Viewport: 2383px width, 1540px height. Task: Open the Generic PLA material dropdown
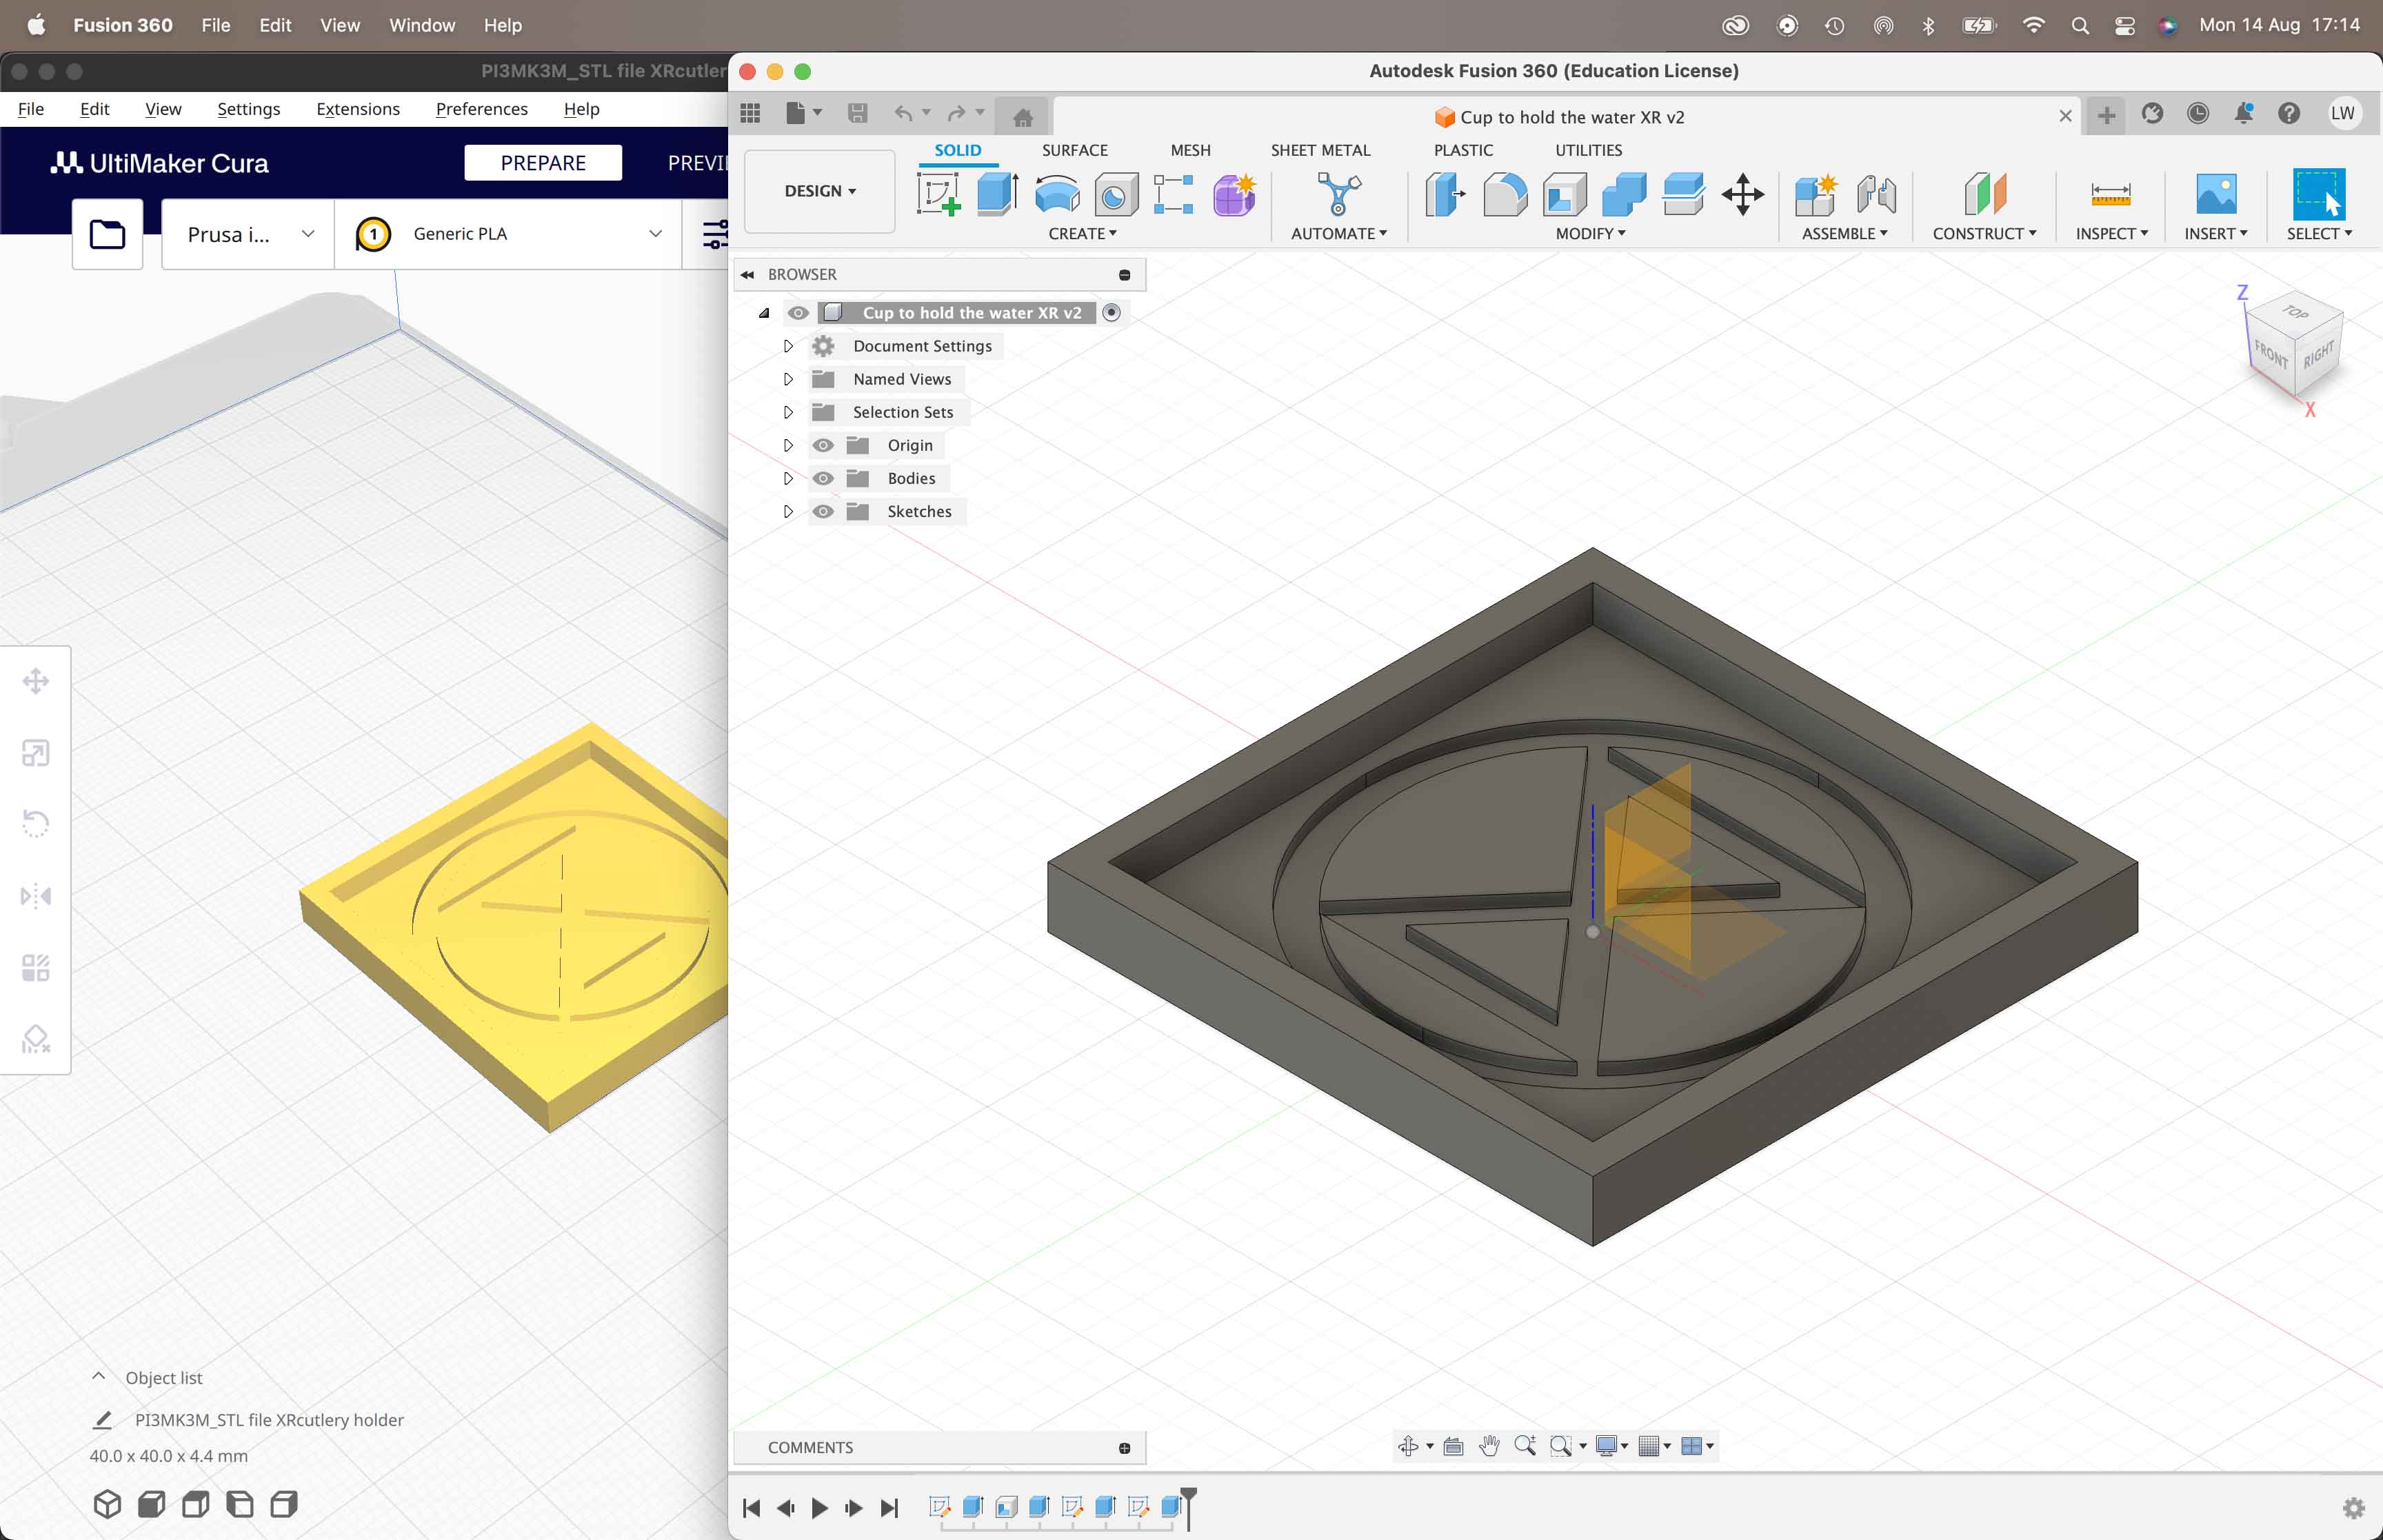[x=508, y=234]
